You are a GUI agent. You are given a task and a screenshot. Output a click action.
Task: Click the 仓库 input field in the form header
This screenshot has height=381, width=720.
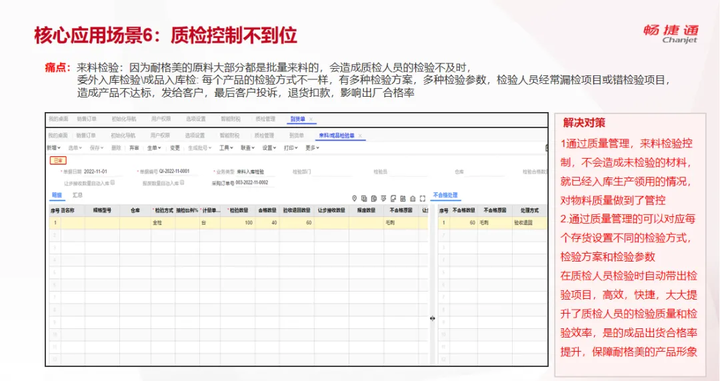484,172
